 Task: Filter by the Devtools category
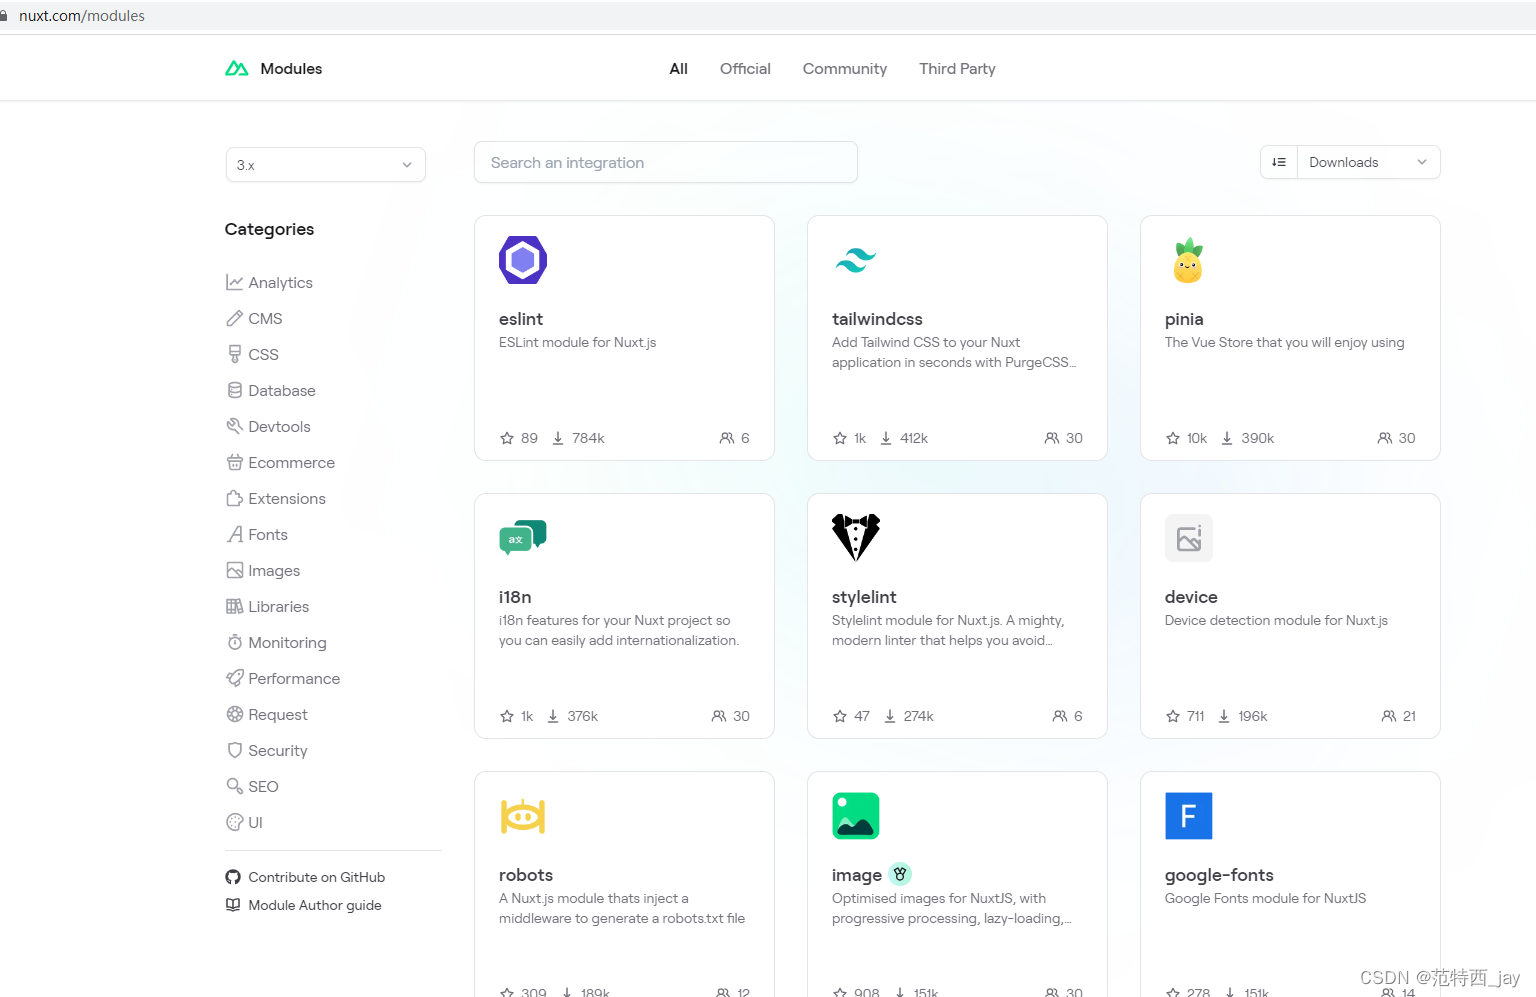point(279,427)
